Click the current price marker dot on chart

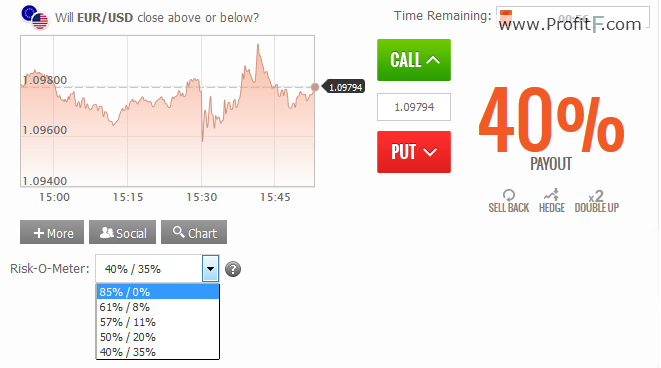tap(315, 87)
